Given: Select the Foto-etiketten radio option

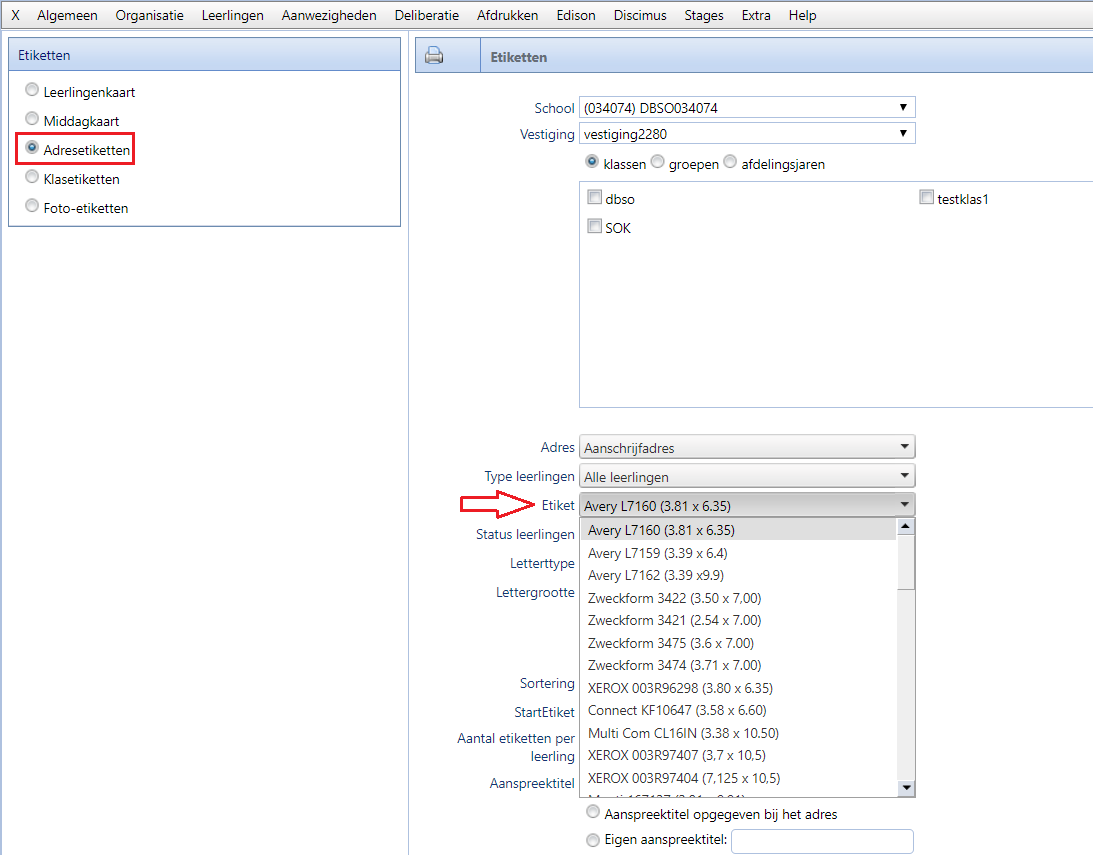Looking at the screenshot, I should pyautogui.click(x=32, y=207).
